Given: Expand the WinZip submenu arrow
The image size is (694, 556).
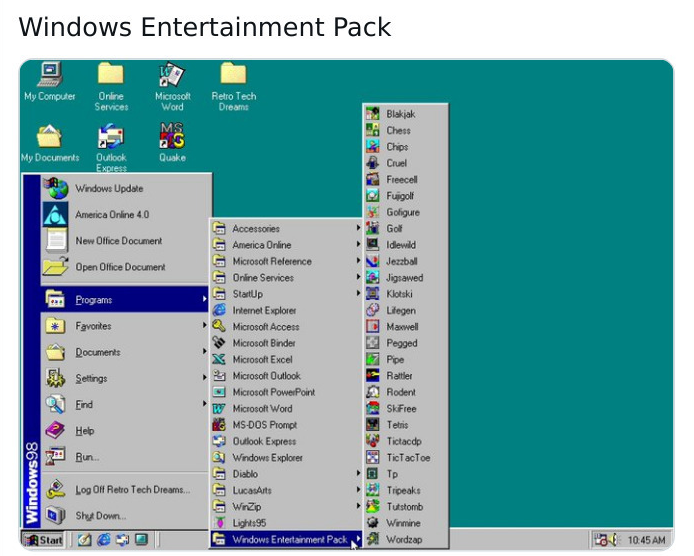Looking at the screenshot, I should [x=358, y=506].
